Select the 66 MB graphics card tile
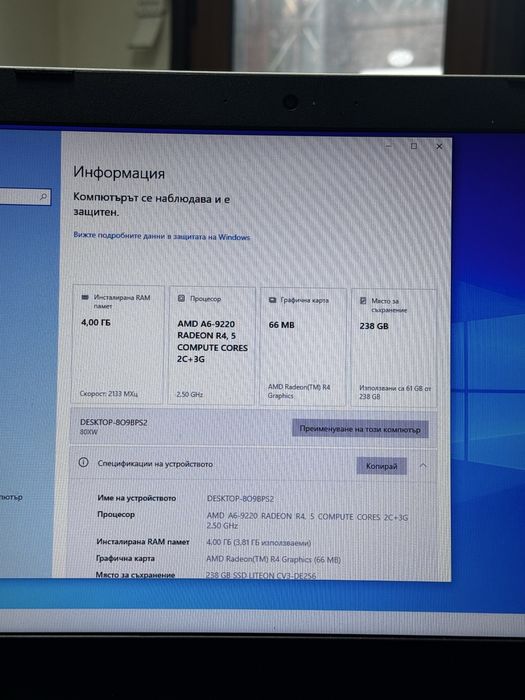The image size is (525, 700). pos(303,347)
